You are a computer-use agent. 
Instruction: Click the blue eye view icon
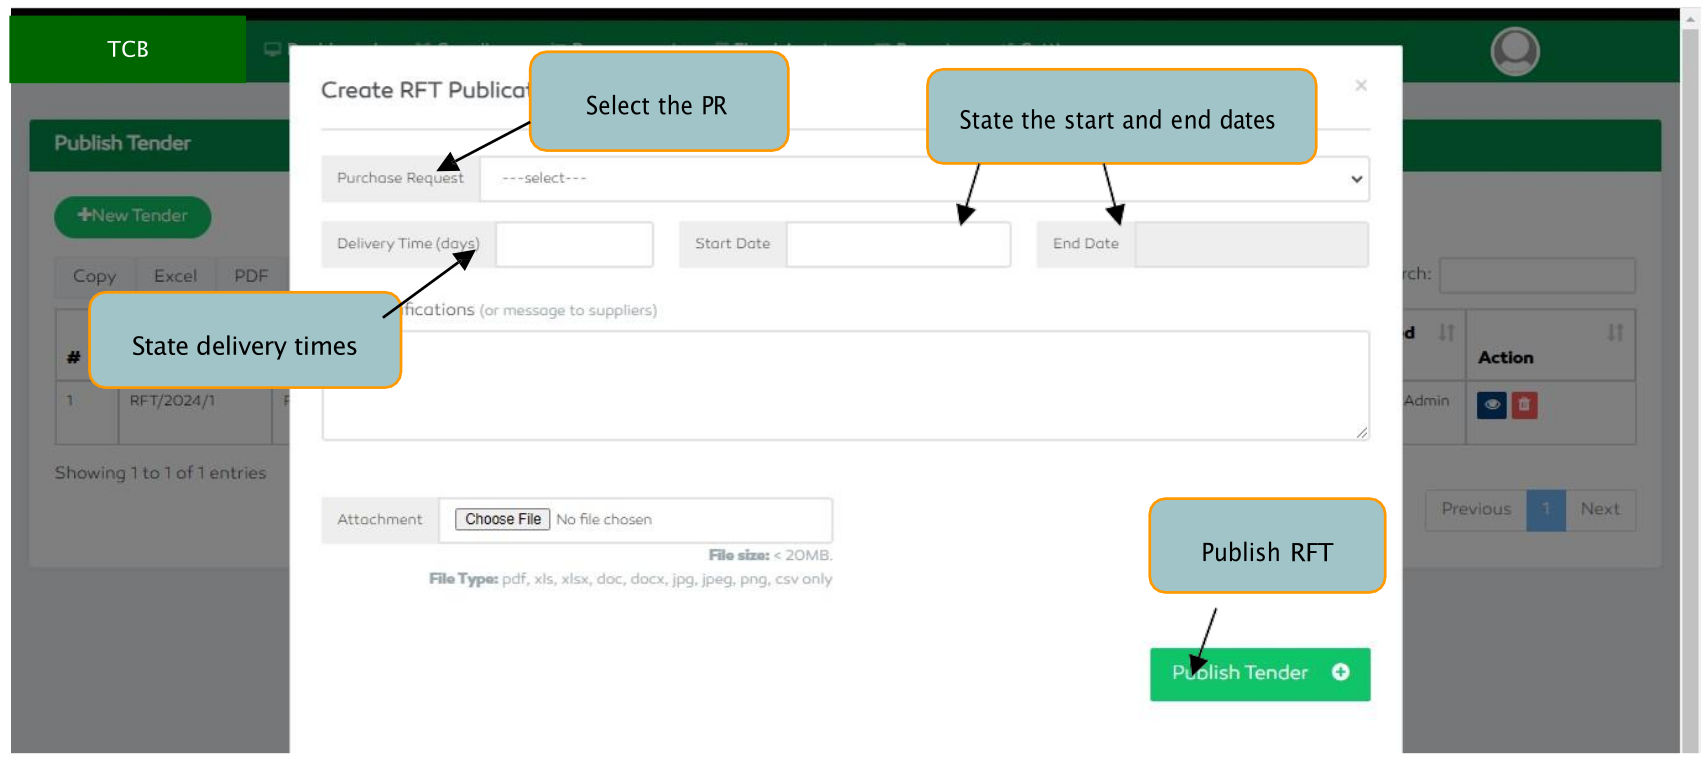coord(1491,405)
